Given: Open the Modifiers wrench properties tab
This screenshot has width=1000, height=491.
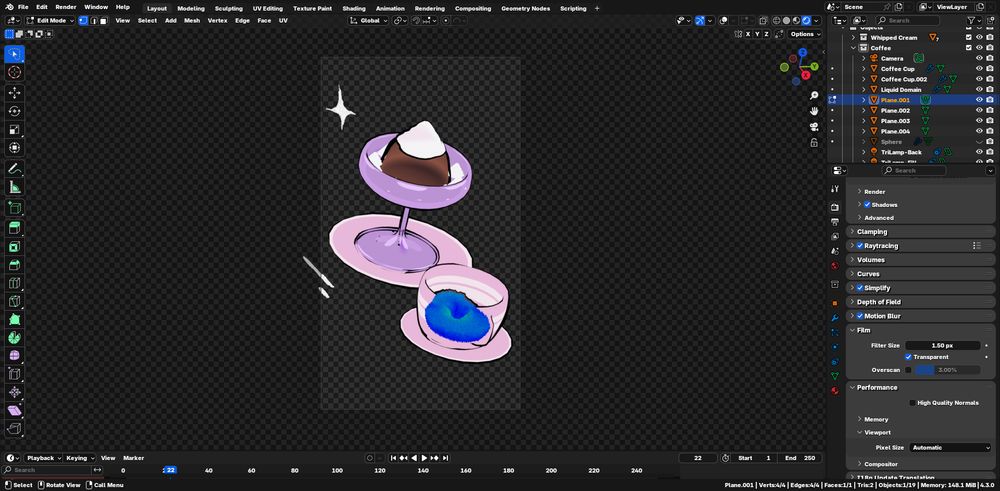Looking at the screenshot, I should pyautogui.click(x=835, y=318).
